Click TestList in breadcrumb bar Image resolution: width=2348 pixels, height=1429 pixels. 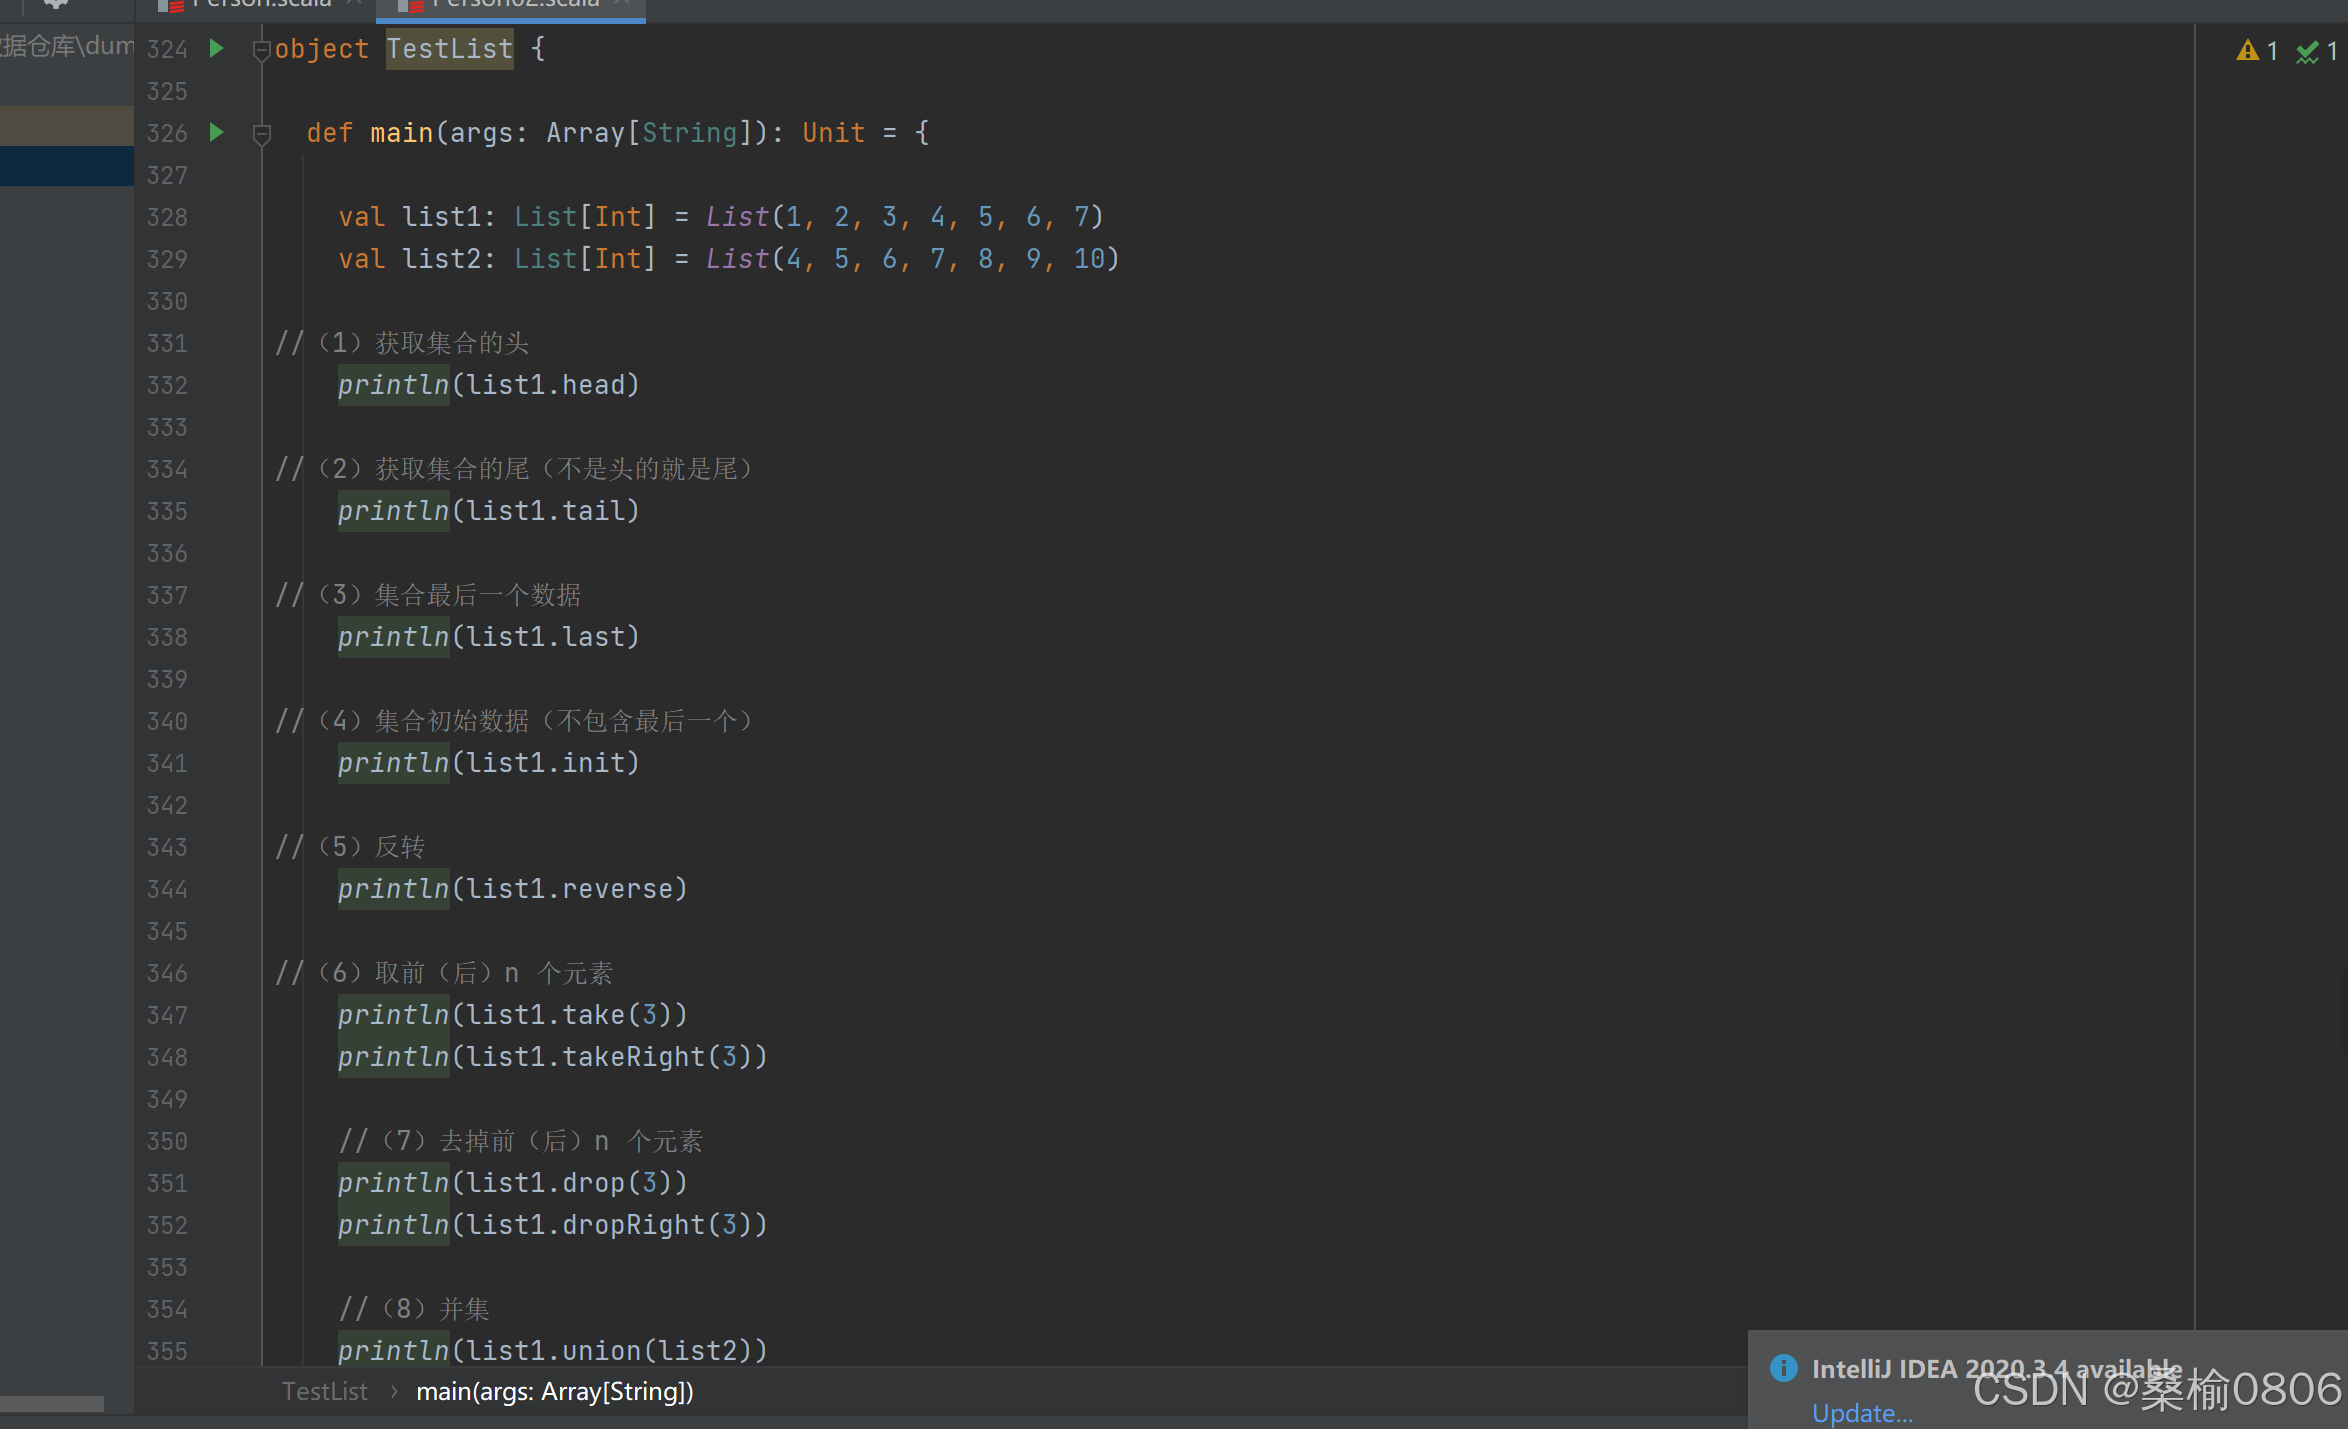[325, 1391]
